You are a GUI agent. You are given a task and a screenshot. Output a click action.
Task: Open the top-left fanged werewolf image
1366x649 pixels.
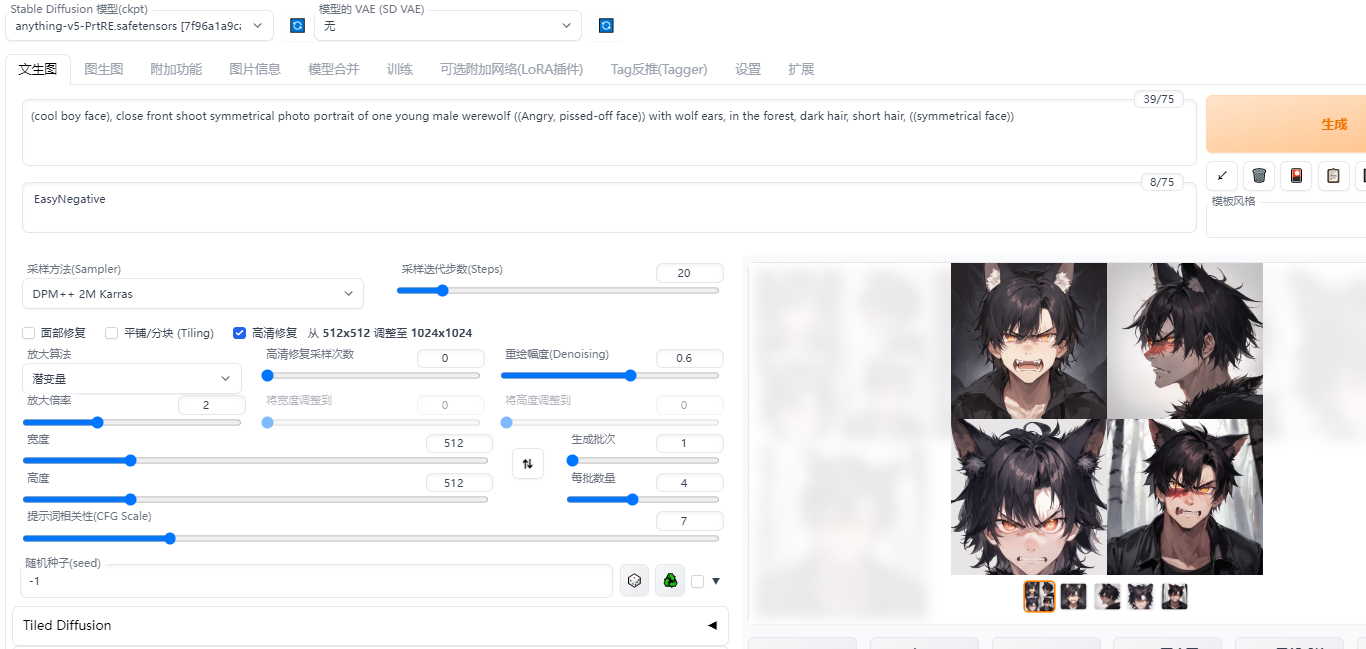point(1029,341)
